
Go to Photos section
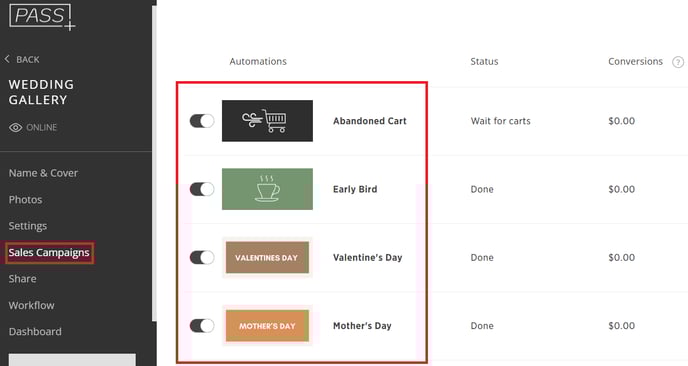pos(25,200)
